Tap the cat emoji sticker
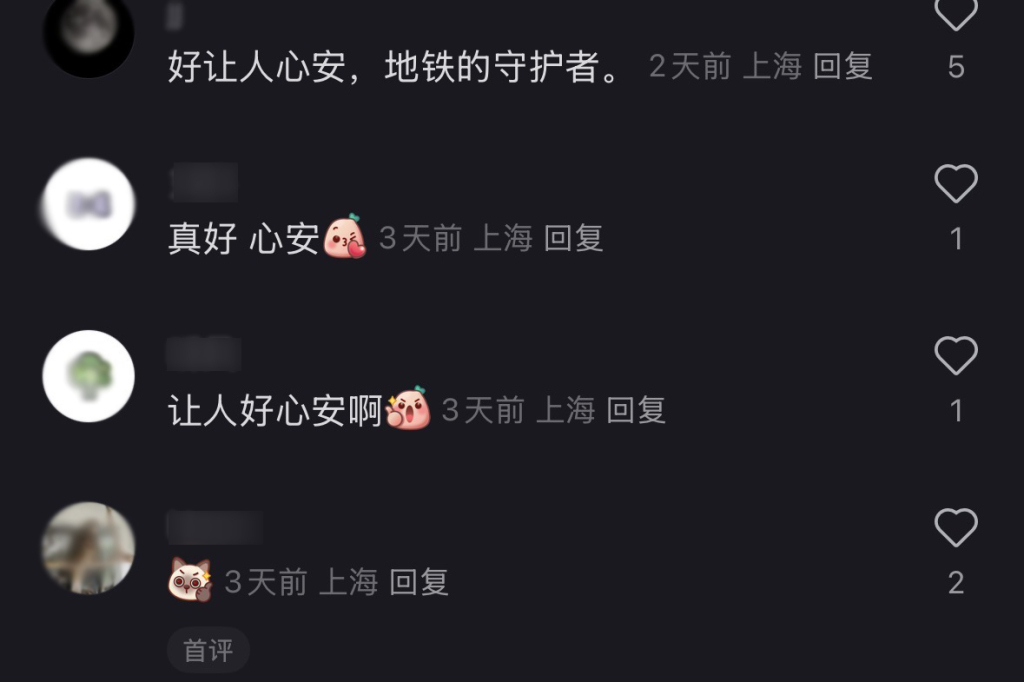The image size is (1024, 682). (190, 580)
